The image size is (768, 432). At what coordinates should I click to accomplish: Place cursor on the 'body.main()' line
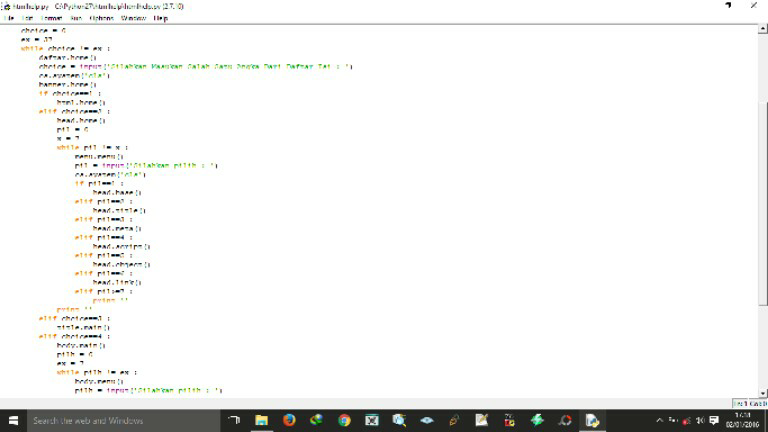point(81,346)
